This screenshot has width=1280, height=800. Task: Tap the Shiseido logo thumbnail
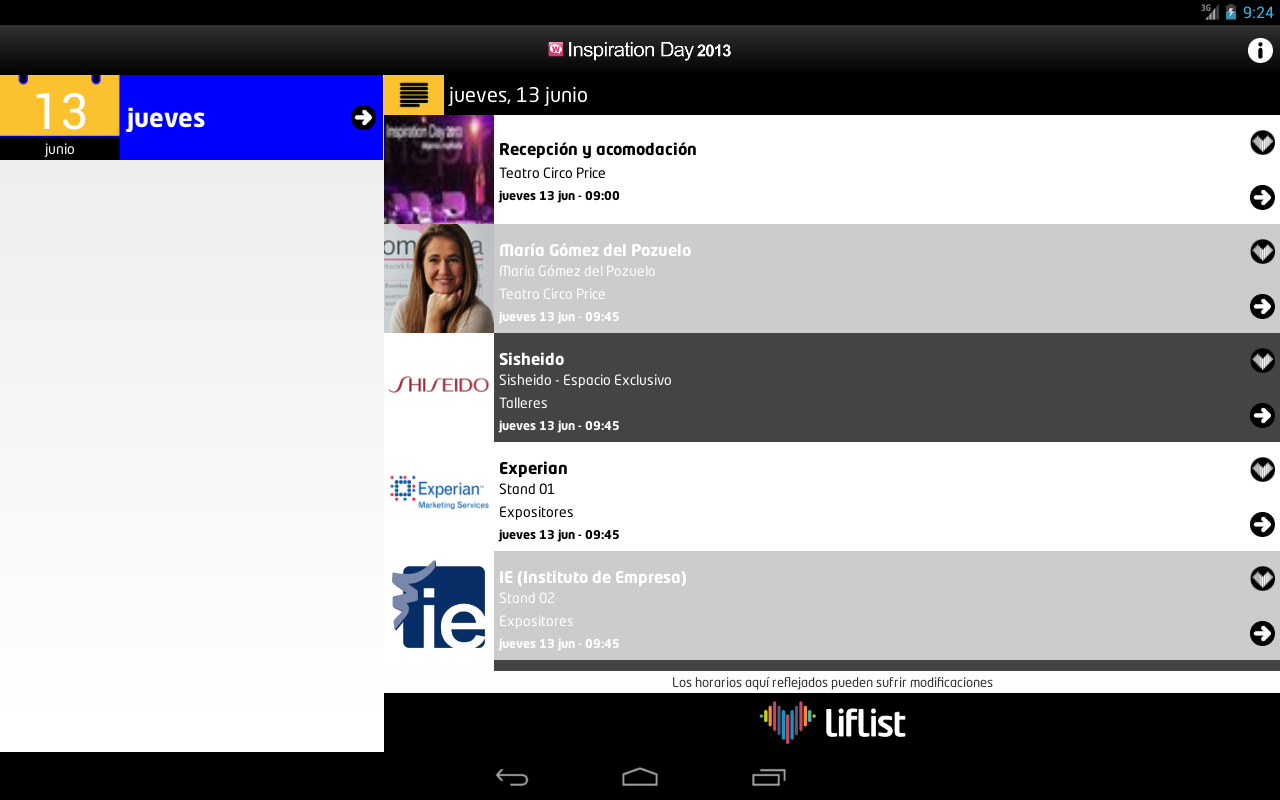tap(439, 387)
